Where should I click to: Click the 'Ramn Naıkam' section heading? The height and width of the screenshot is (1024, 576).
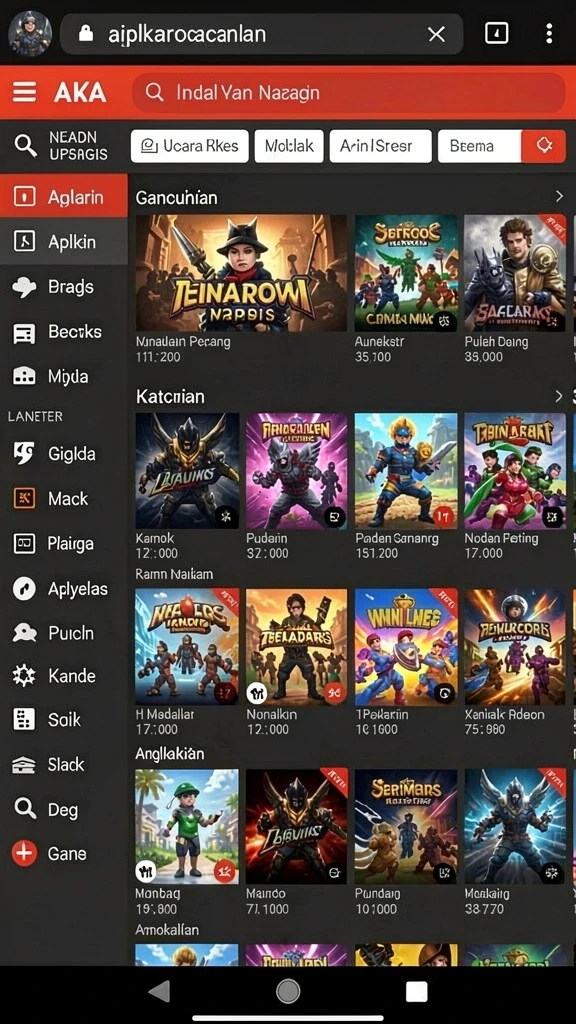click(x=174, y=574)
